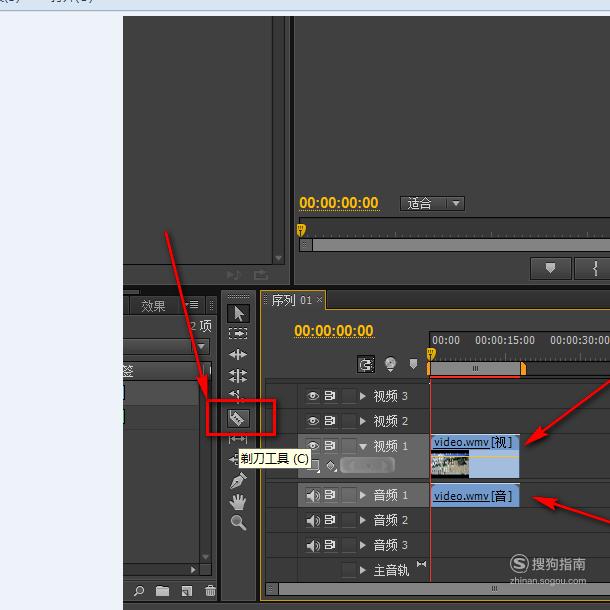Click the Encore chapter marker disc icon
Image resolution: width=610 pixels, height=610 pixels.
click(390, 365)
